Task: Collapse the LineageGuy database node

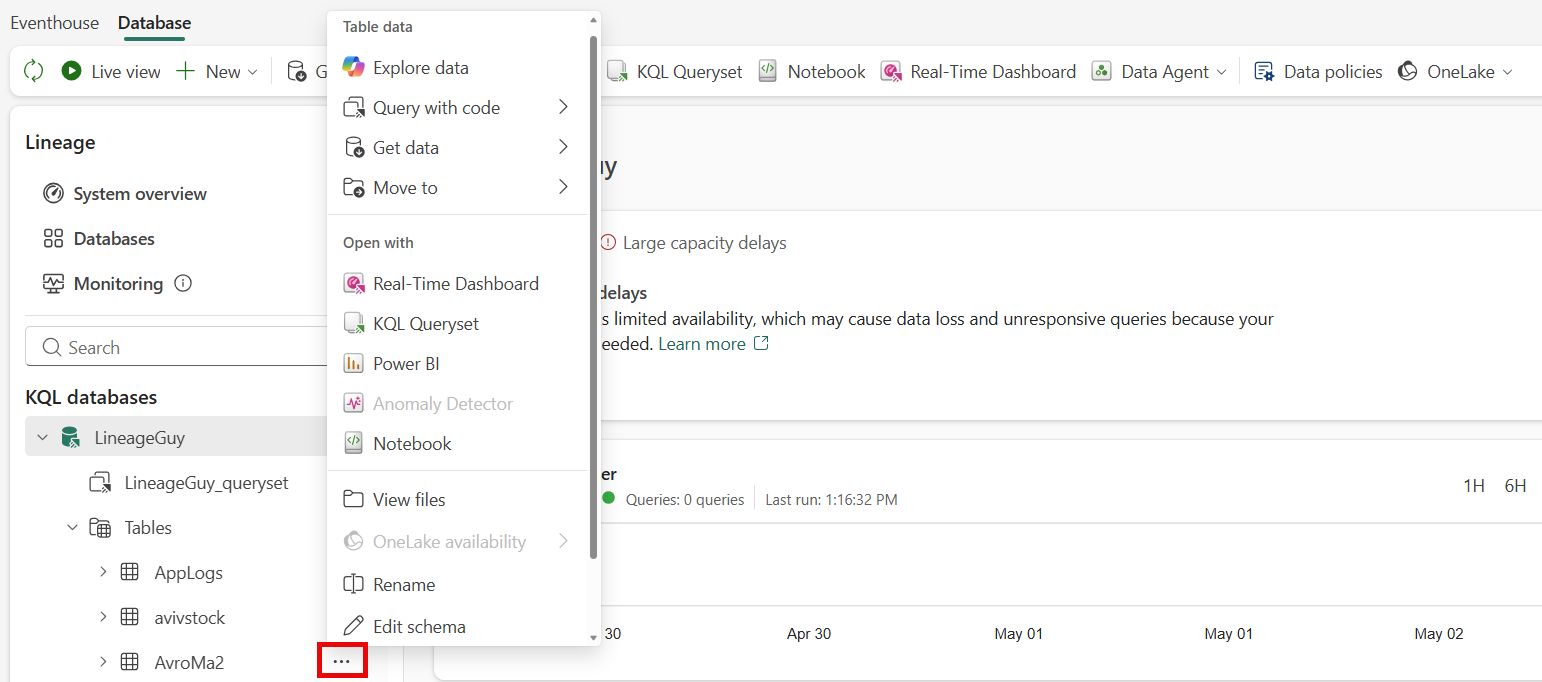Action: click(42, 437)
